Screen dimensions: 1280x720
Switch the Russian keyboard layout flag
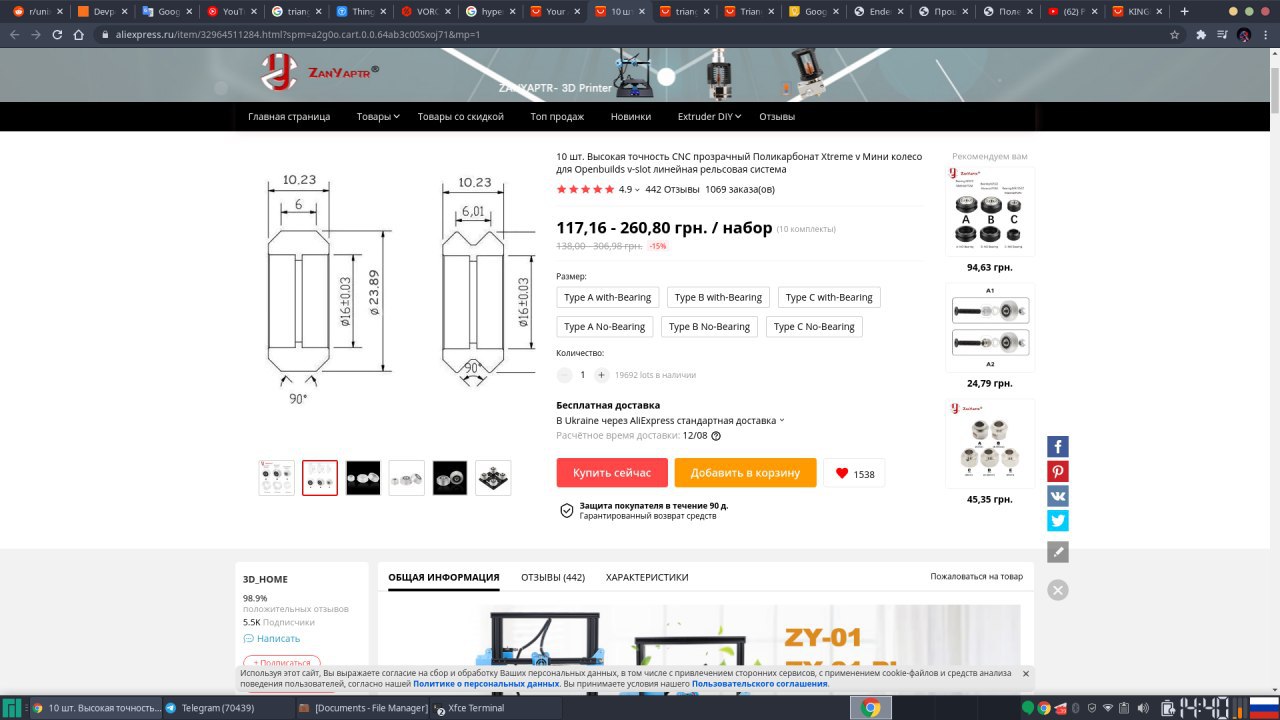tap(1262, 708)
